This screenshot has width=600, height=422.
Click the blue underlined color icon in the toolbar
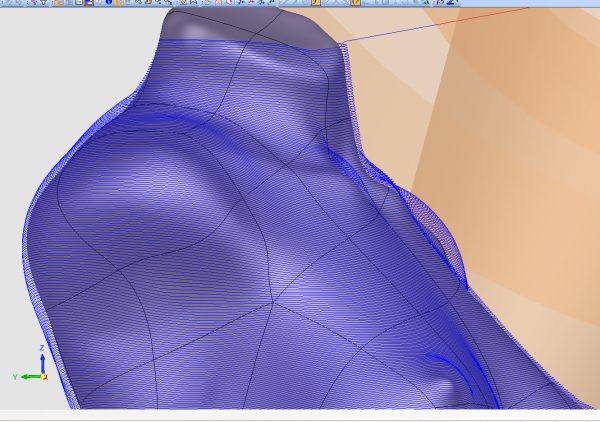pyautogui.click(x=450, y=2)
